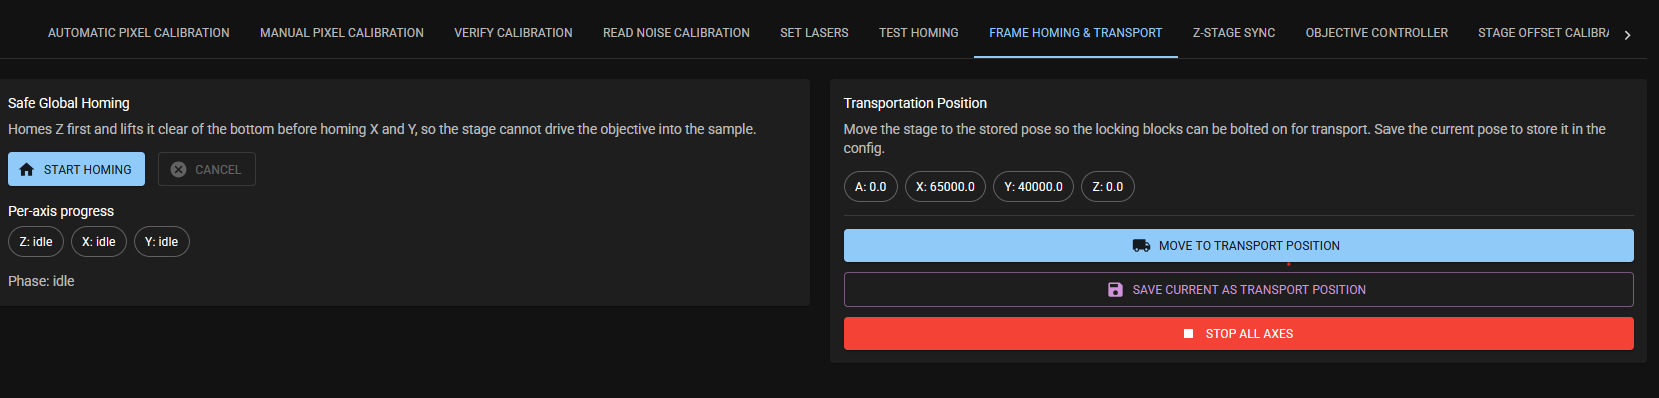The width and height of the screenshot is (1659, 398).
Task: Open the Automatic Pixel Calibration tab
Action: coord(139,33)
